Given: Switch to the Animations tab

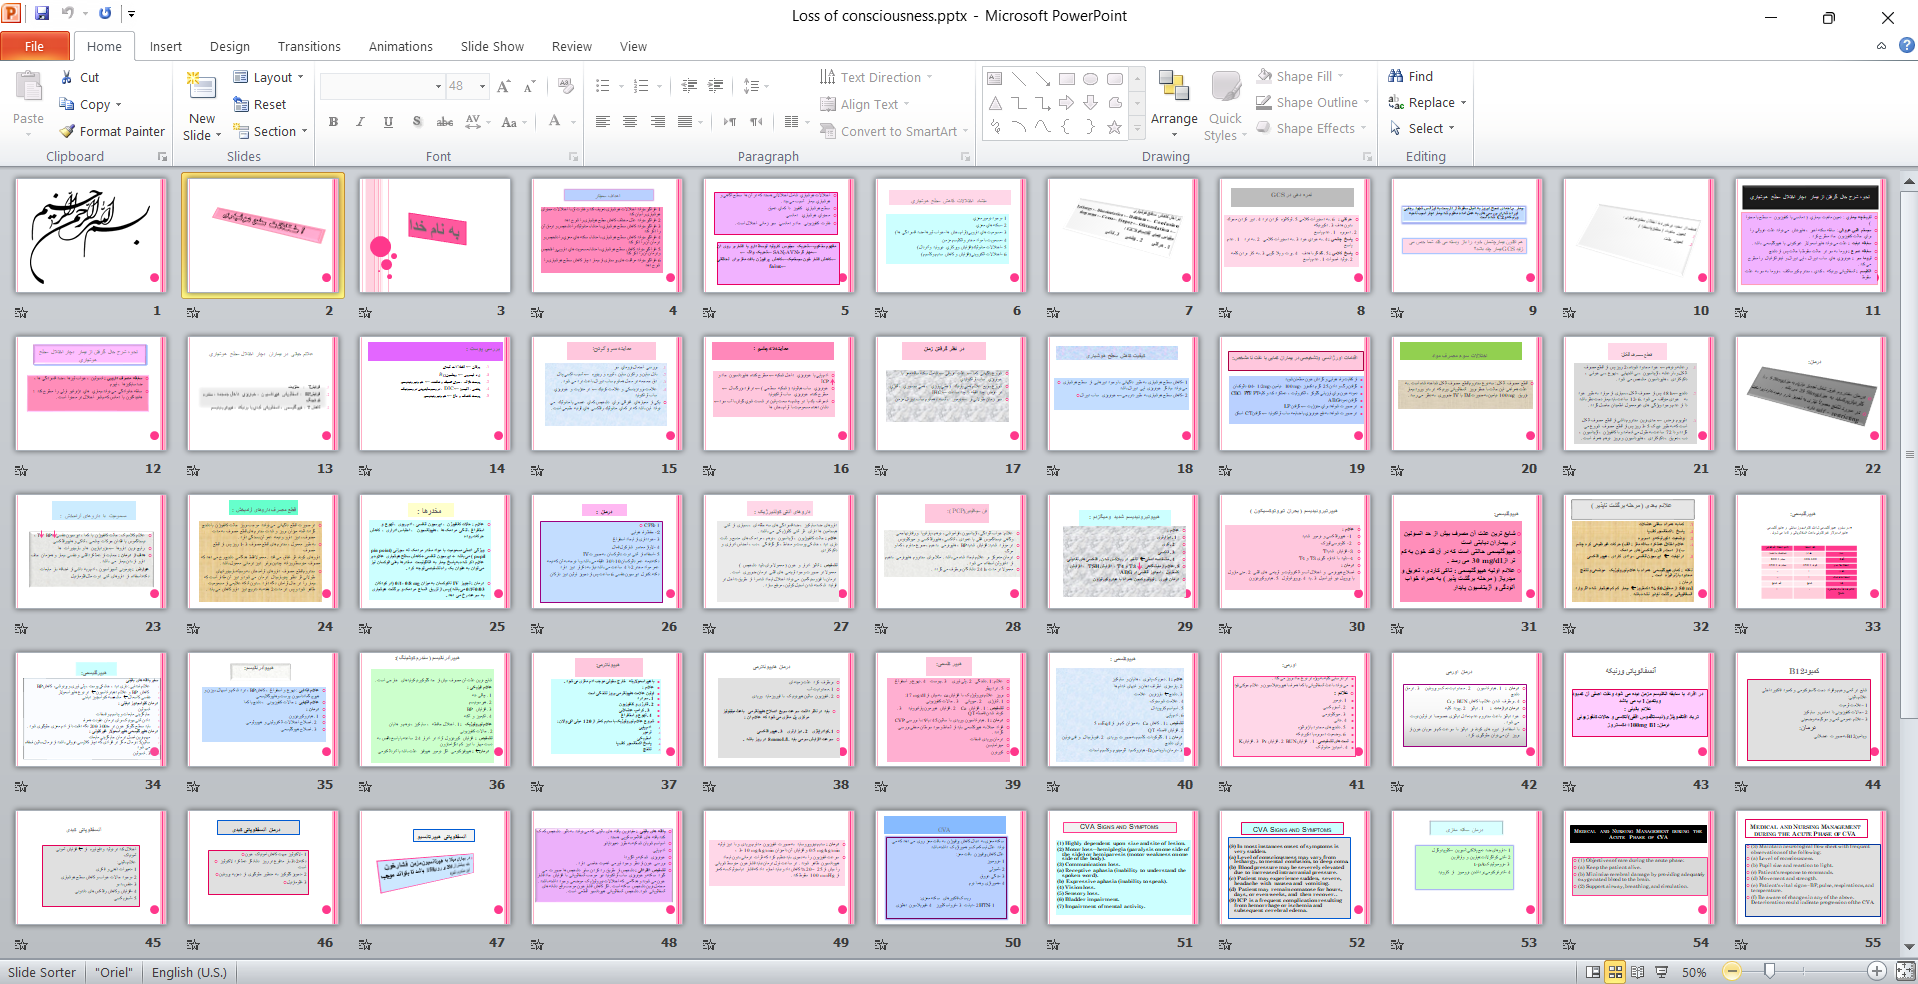Looking at the screenshot, I should coord(401,46).
